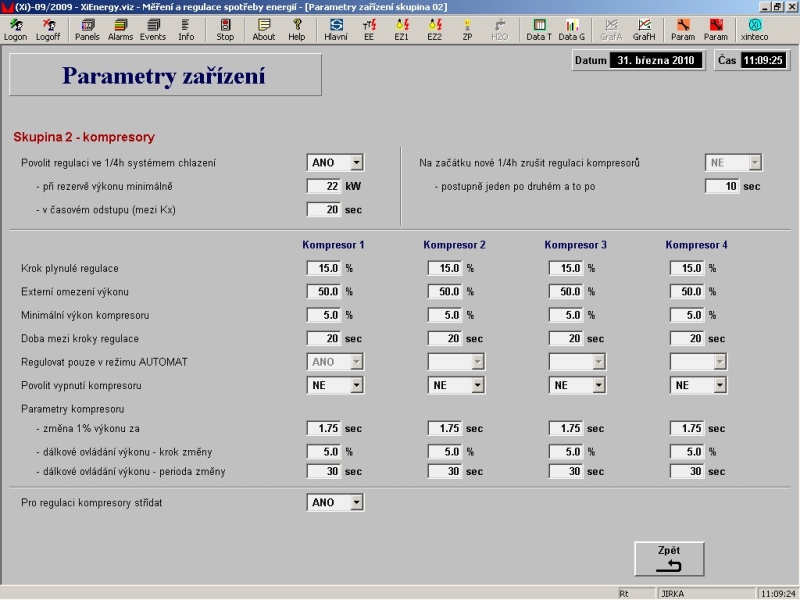The width and height of the screenshot is (800, 600).
Task: Open the Events toolbar icon
Action: 153,30
